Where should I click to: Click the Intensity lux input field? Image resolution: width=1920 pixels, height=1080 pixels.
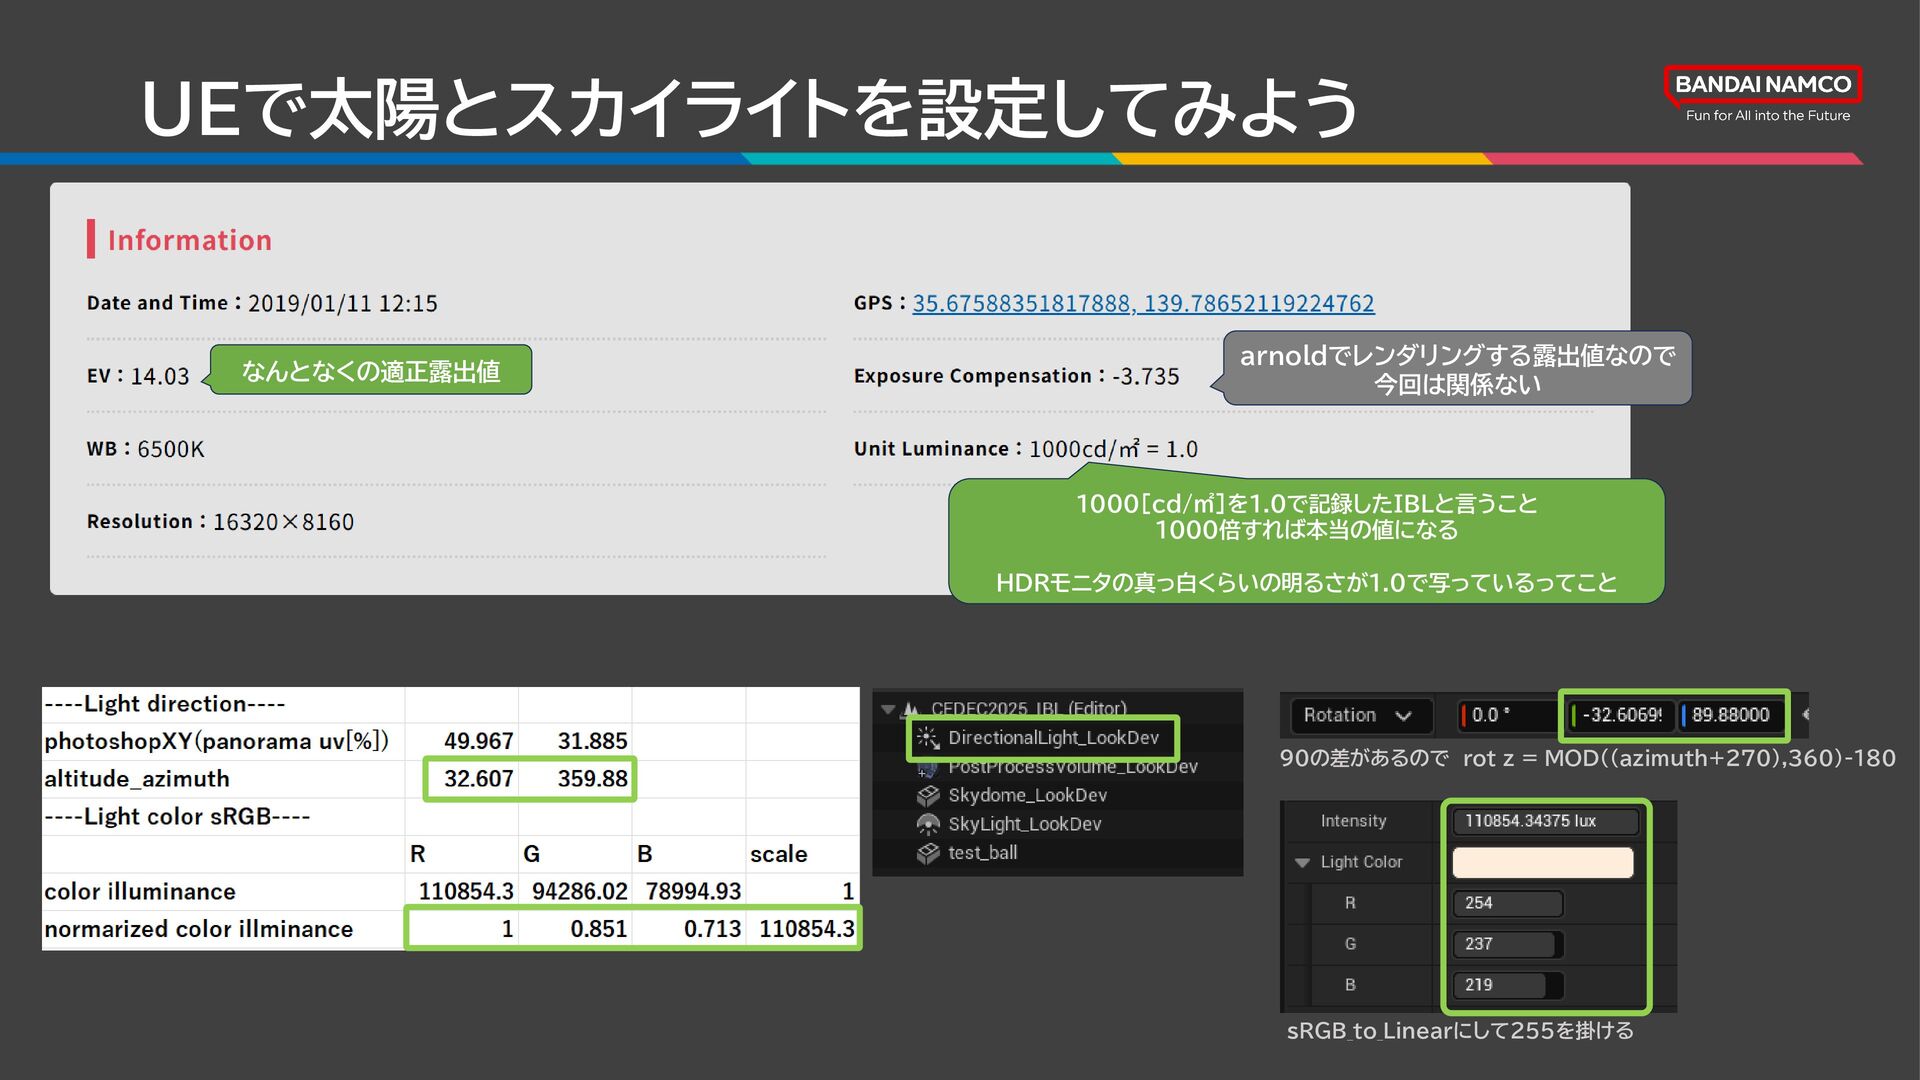pyautogui.click(x=1544, y=821)
